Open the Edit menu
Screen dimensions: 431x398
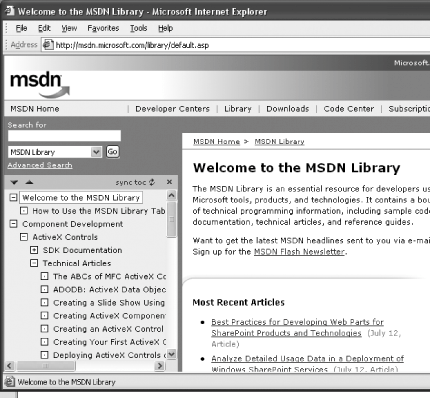pyautogui.click(x=44, y=28)
